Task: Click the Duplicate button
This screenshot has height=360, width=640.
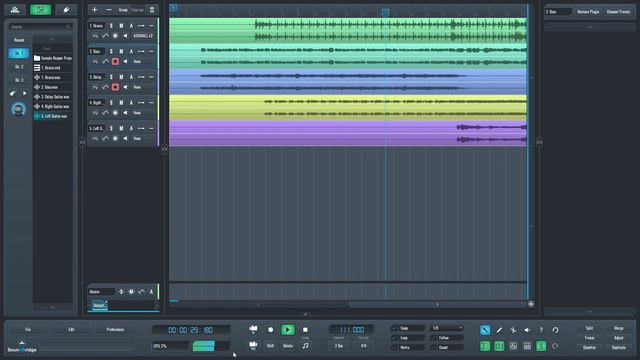Action: [x=619, y=348]
